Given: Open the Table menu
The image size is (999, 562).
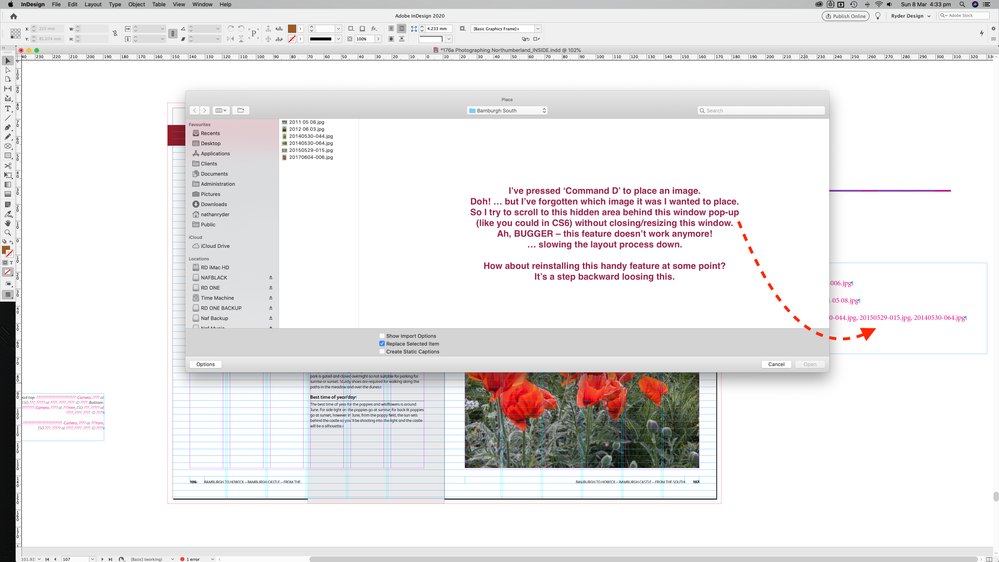Looking at the screenshot, I should pyautogui.click(x=159, y=4).
